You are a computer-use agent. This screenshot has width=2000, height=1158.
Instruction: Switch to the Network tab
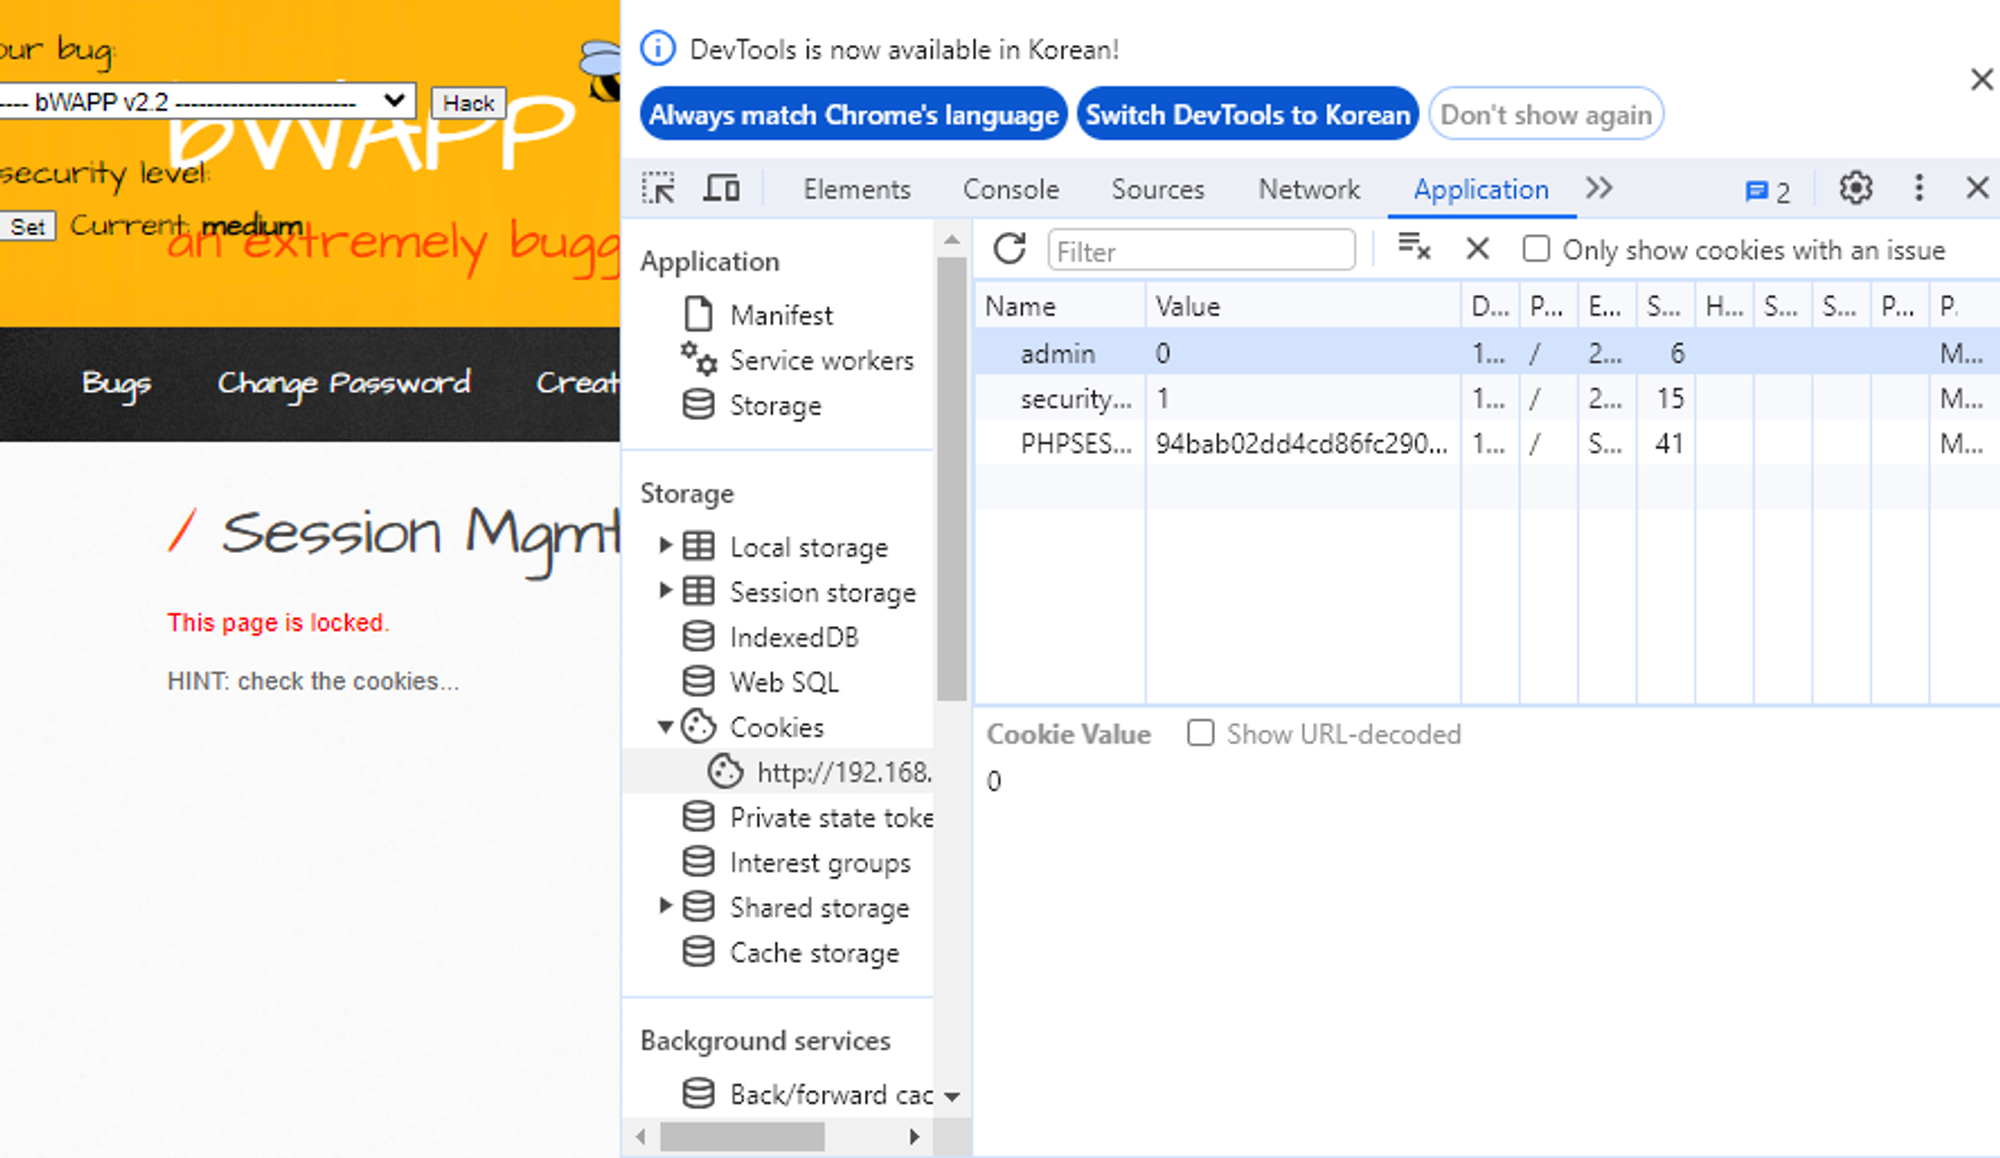[x=1309, y=189]
